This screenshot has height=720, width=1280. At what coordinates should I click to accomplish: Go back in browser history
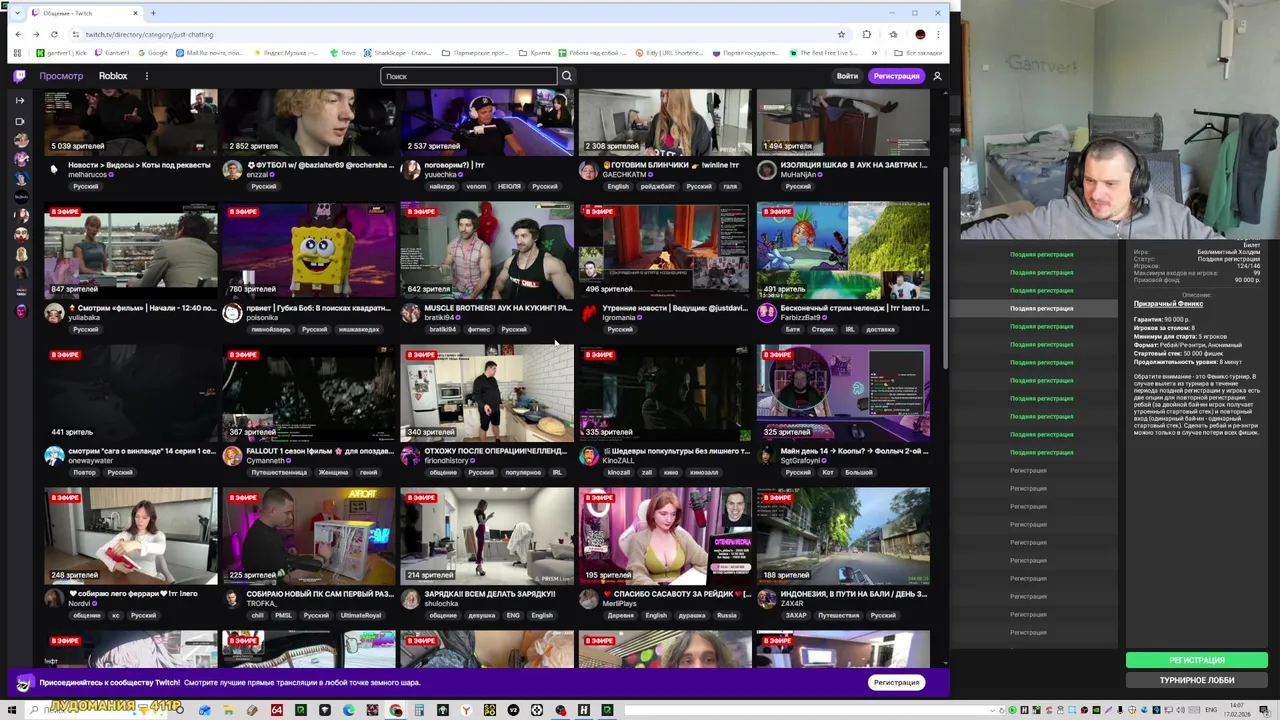pyautogui.click(x=18, y=34)
